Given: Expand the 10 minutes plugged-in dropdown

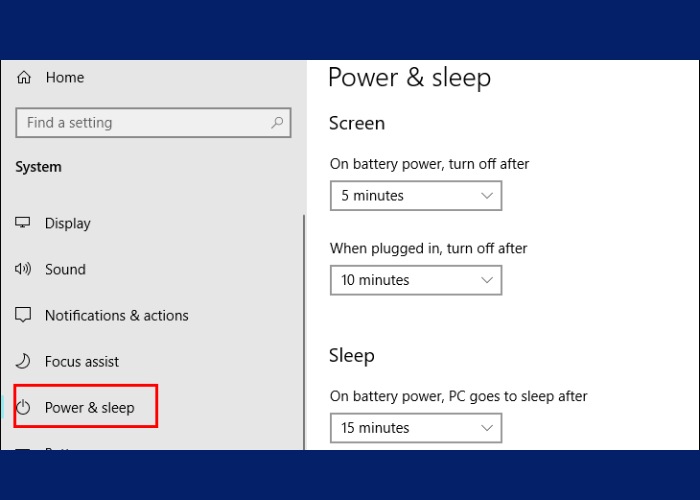Looking at the screenshot, I should tap(415, 280).
